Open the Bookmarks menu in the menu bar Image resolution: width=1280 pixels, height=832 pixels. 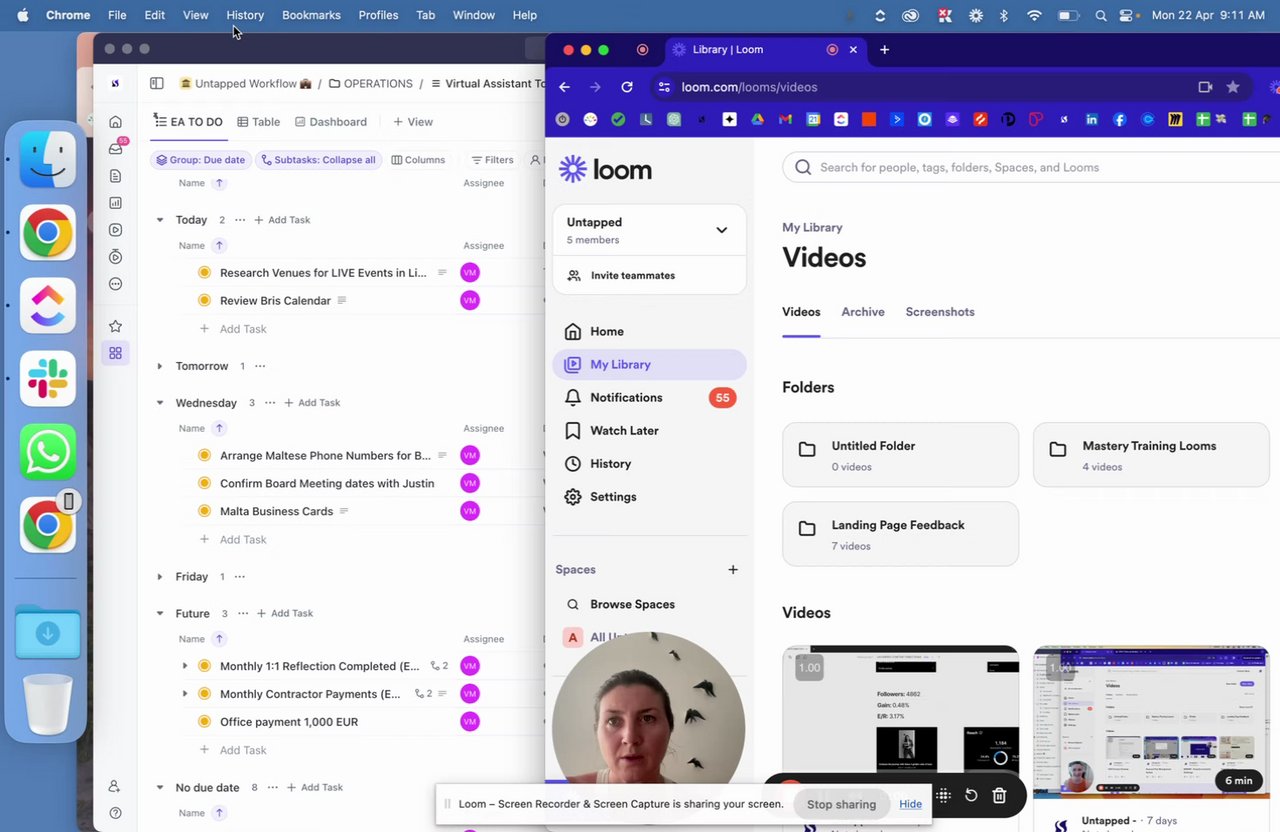coord(311,15)
